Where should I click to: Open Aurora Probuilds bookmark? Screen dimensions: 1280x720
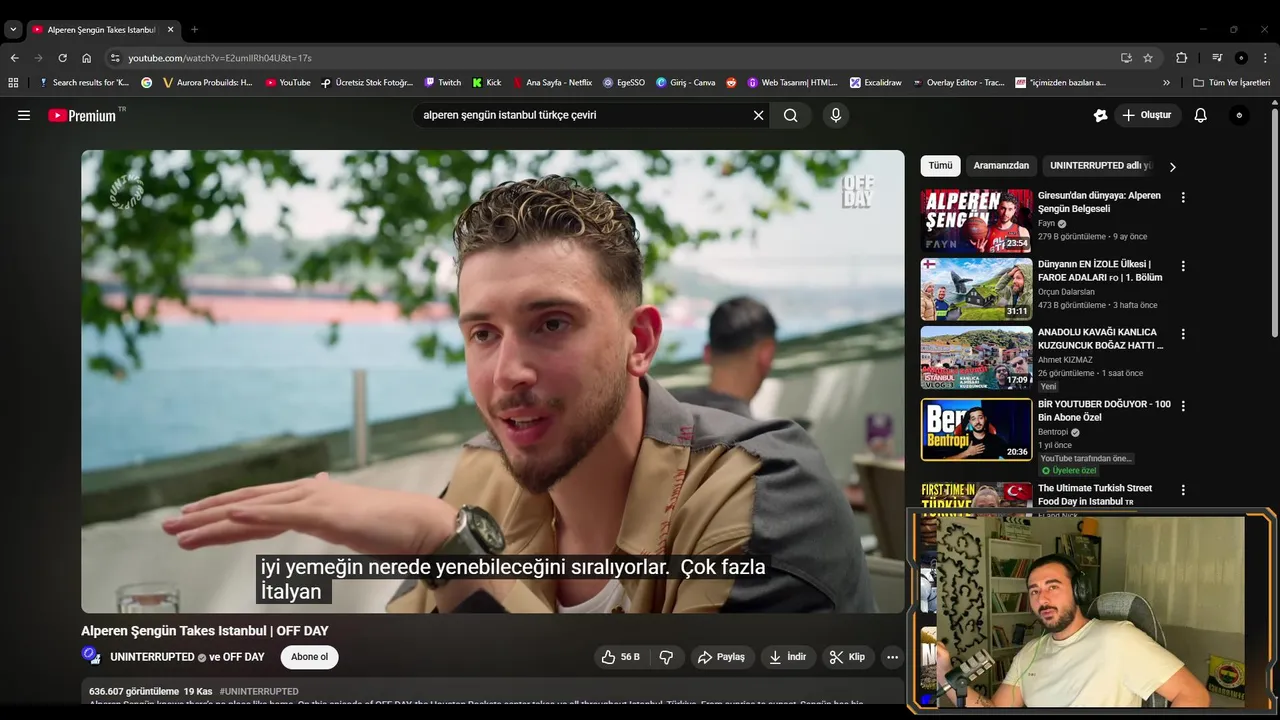208,83
